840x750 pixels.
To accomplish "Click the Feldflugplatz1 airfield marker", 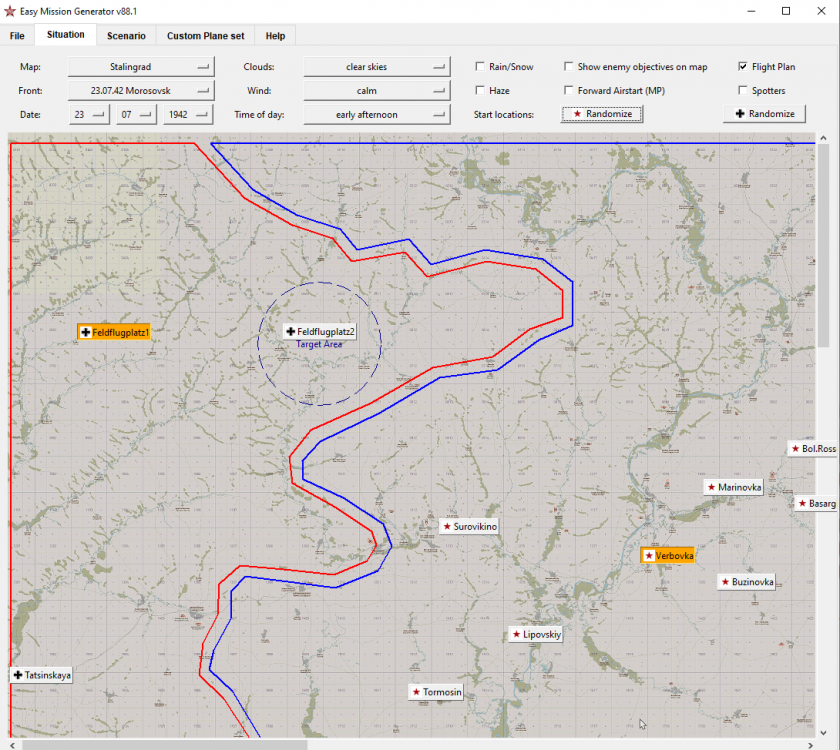I will (x=114, y=332).
